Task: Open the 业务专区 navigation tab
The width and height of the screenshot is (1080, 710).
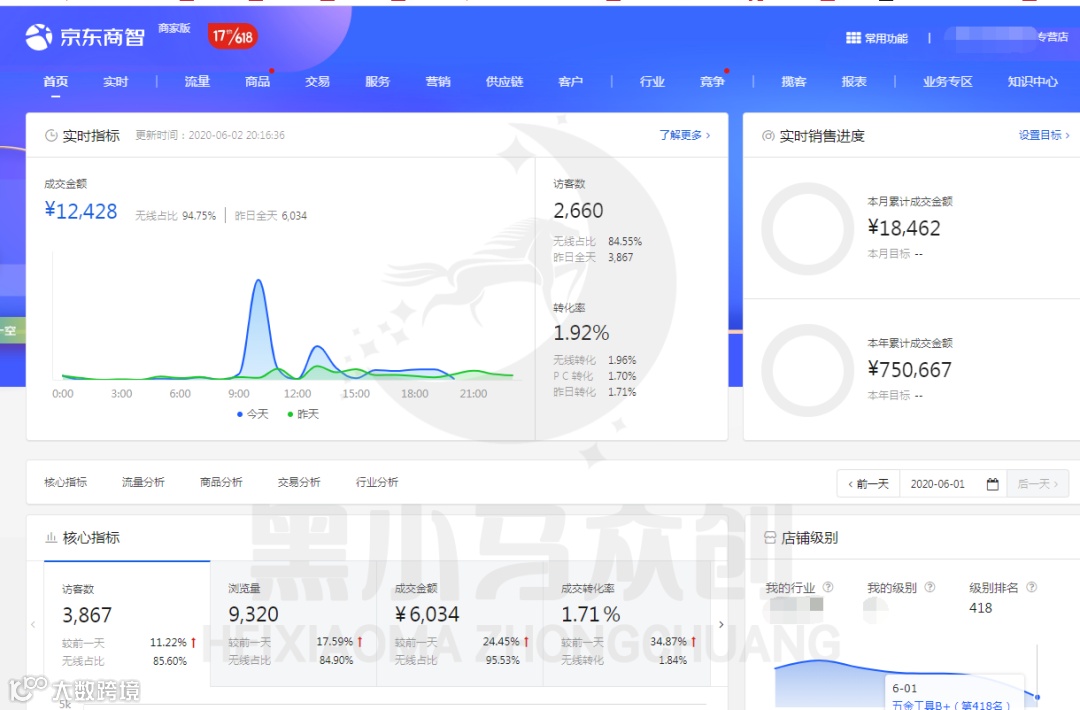Action: 948,81
